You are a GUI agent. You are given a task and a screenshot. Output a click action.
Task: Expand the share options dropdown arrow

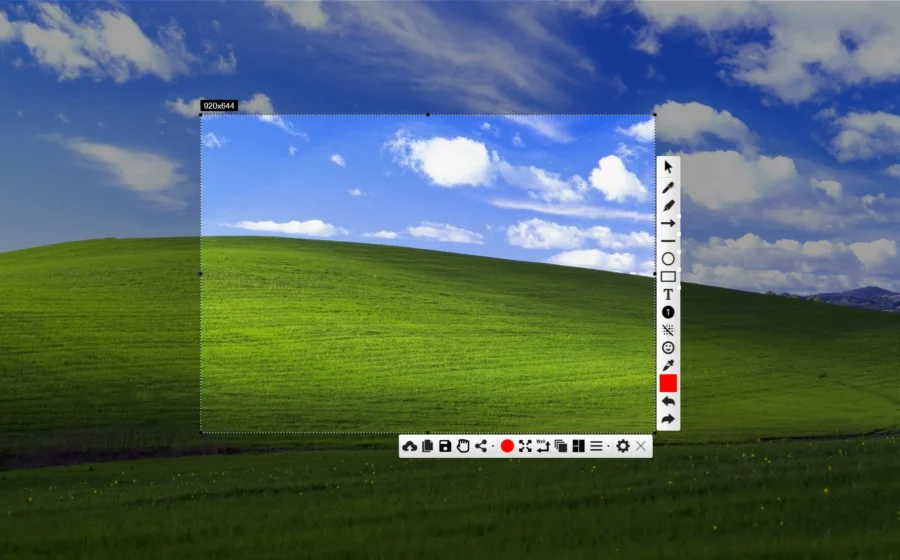coord(493,447)
